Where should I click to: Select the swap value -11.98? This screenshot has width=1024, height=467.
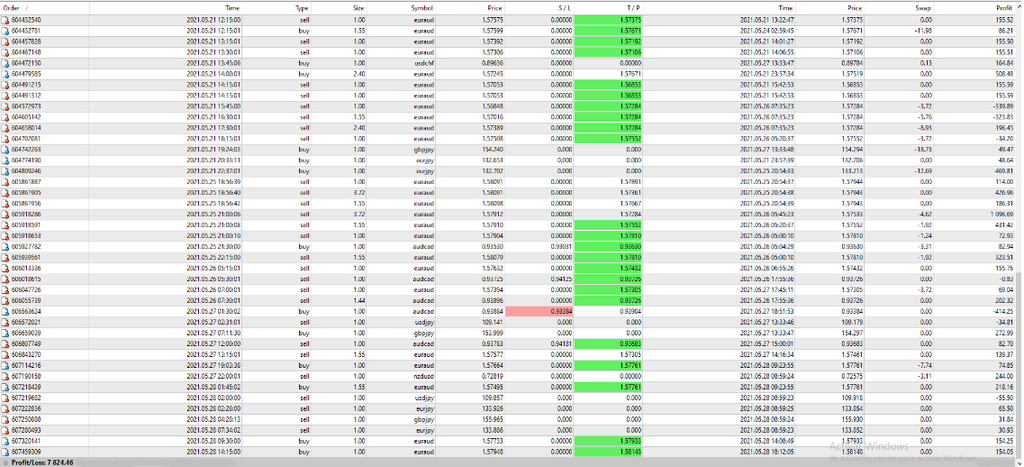(x=923, y=31)
